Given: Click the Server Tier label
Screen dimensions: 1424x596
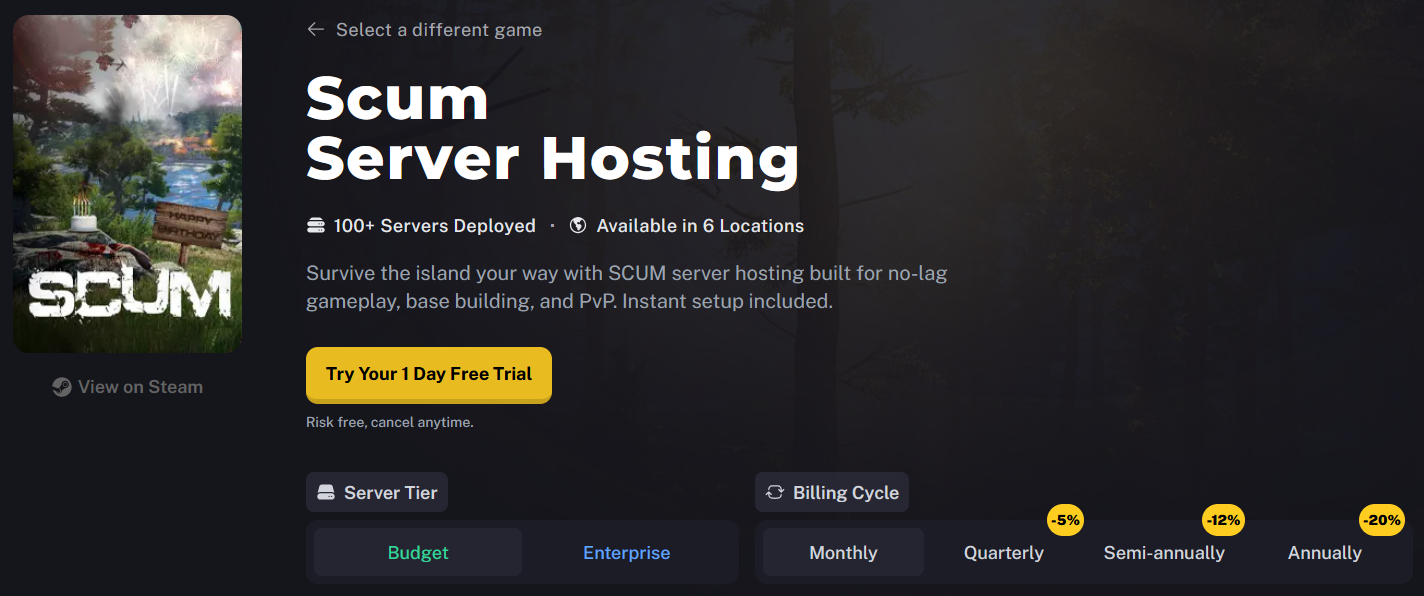Looking at the screenshot, I should [x=391, y=493].
